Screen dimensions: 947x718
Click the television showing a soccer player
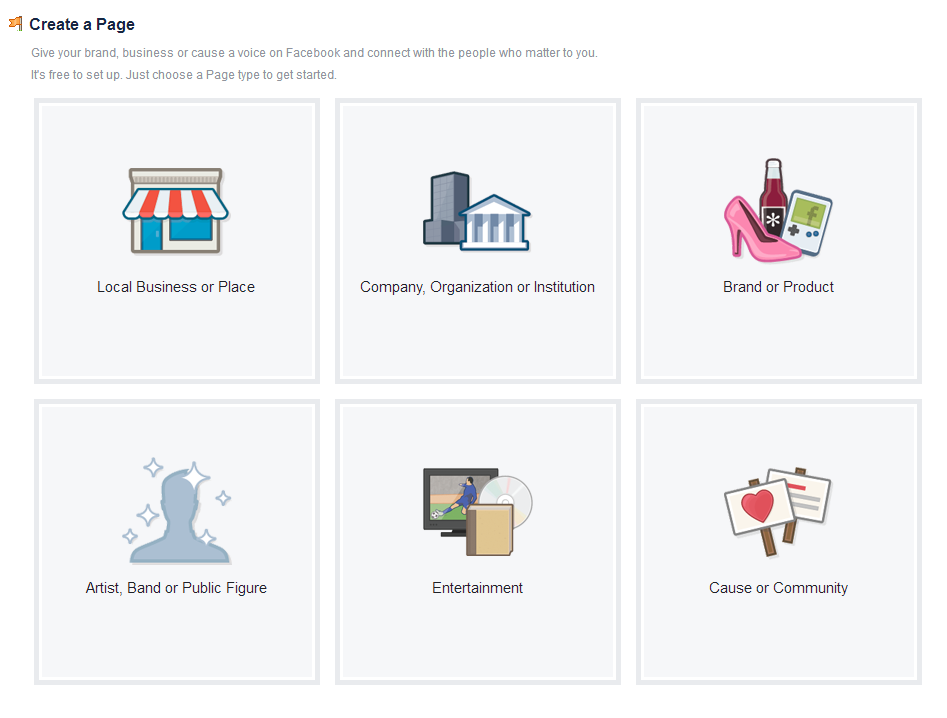click(455, 498)
